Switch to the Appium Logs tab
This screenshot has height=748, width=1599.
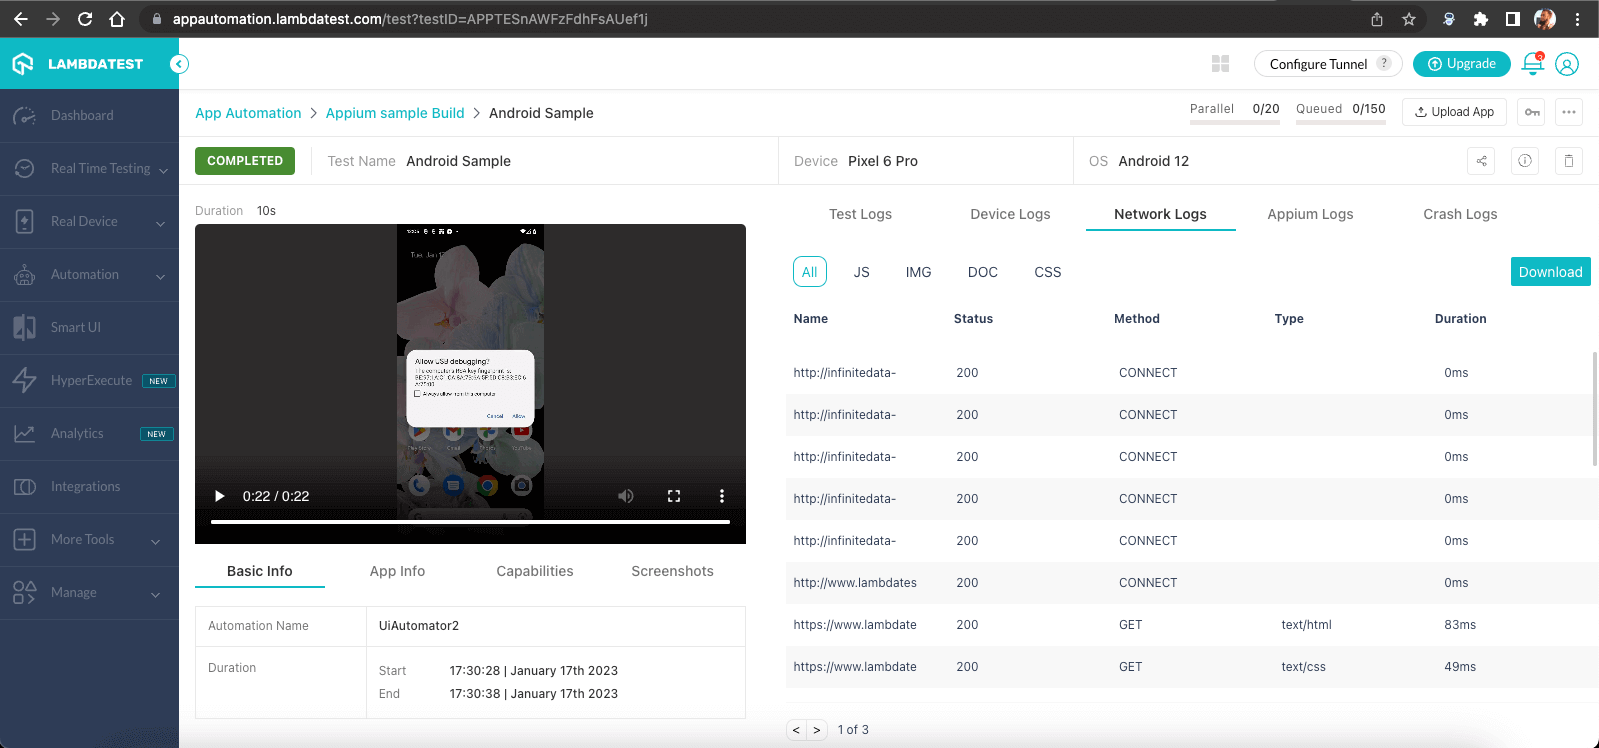tap(1309, 214)
